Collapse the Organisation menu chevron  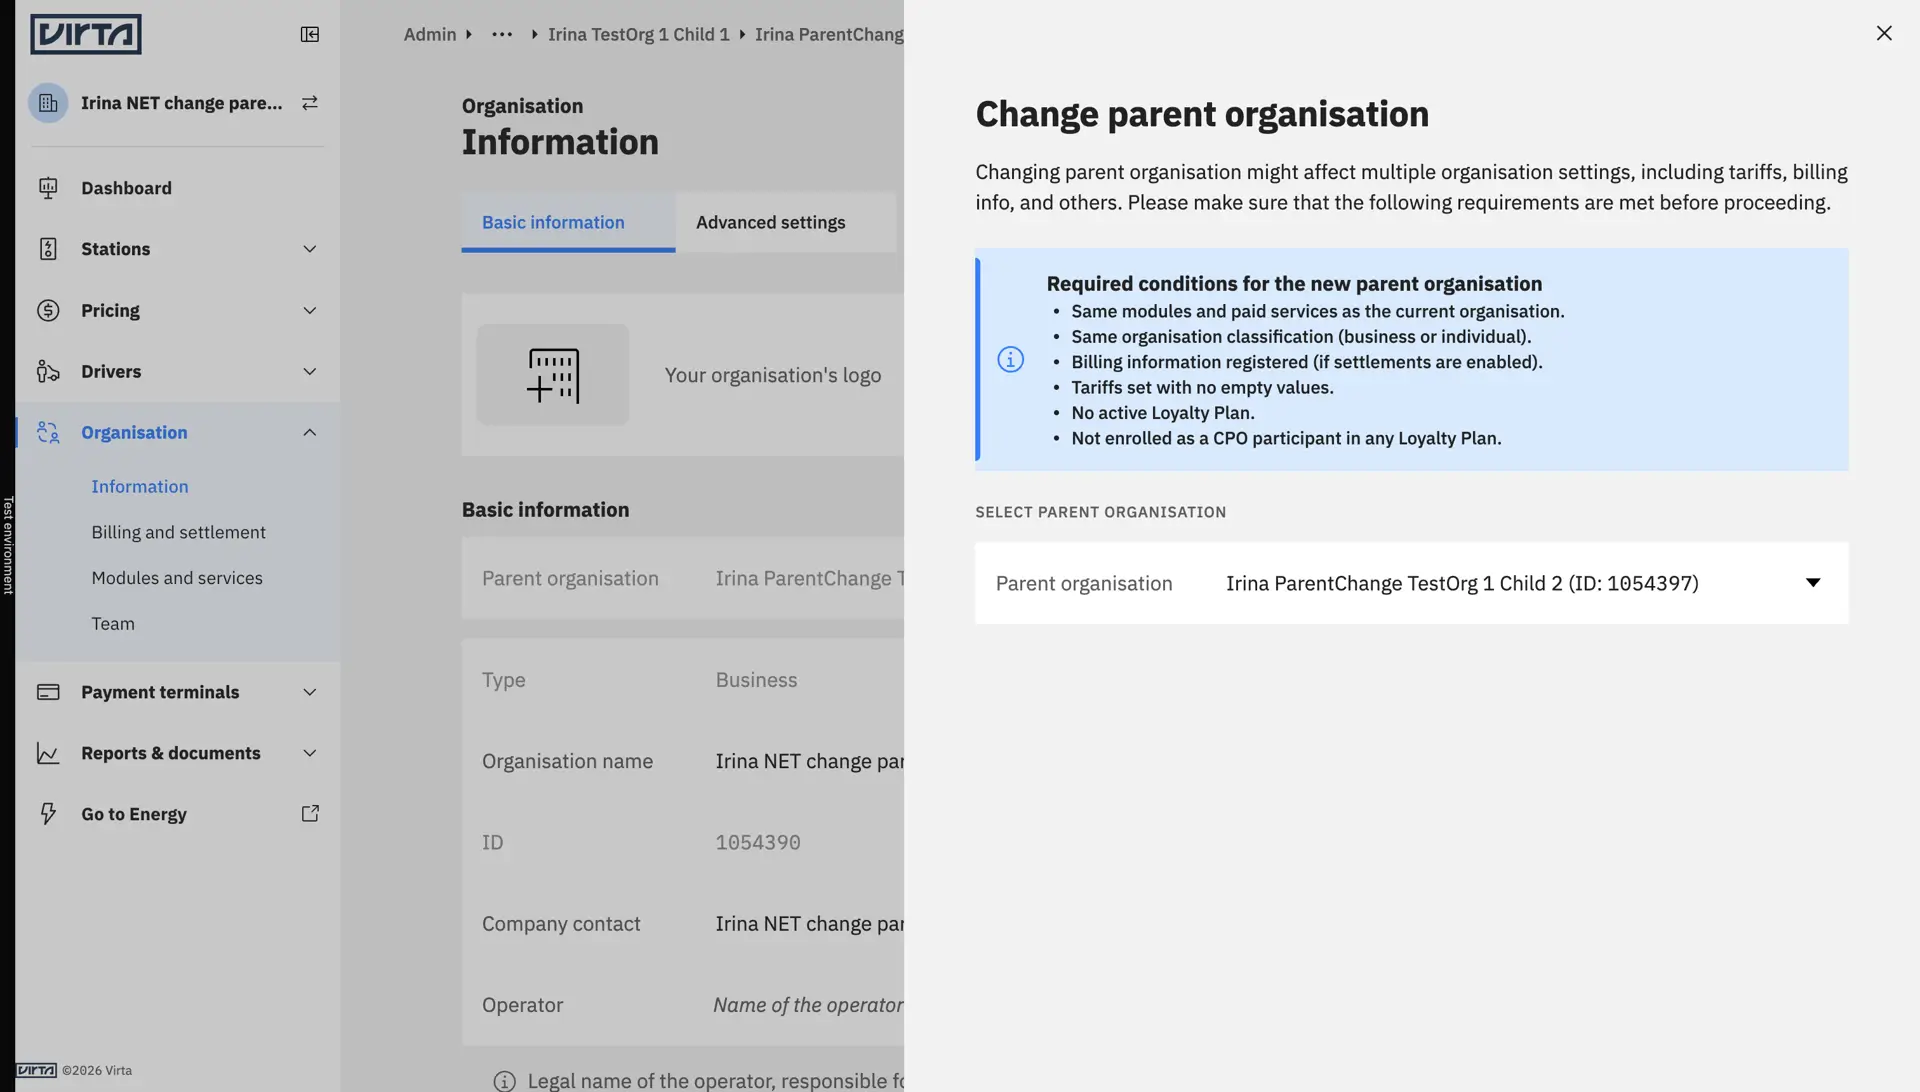[310, 433]
